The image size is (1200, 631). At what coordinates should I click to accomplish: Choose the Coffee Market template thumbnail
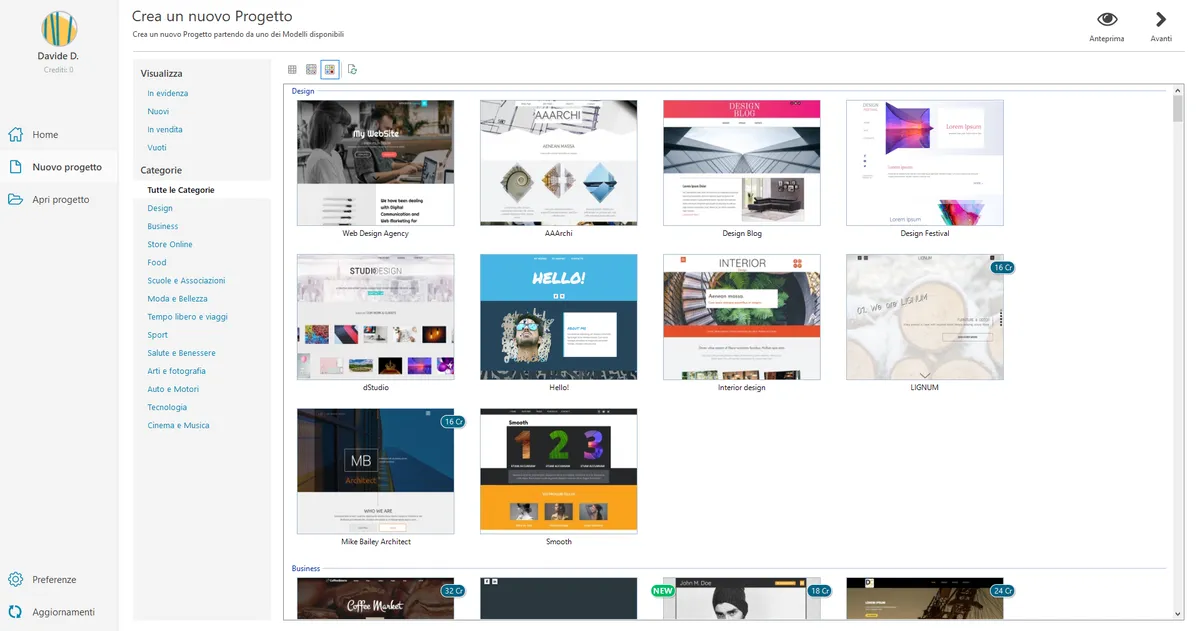[375, 598]
